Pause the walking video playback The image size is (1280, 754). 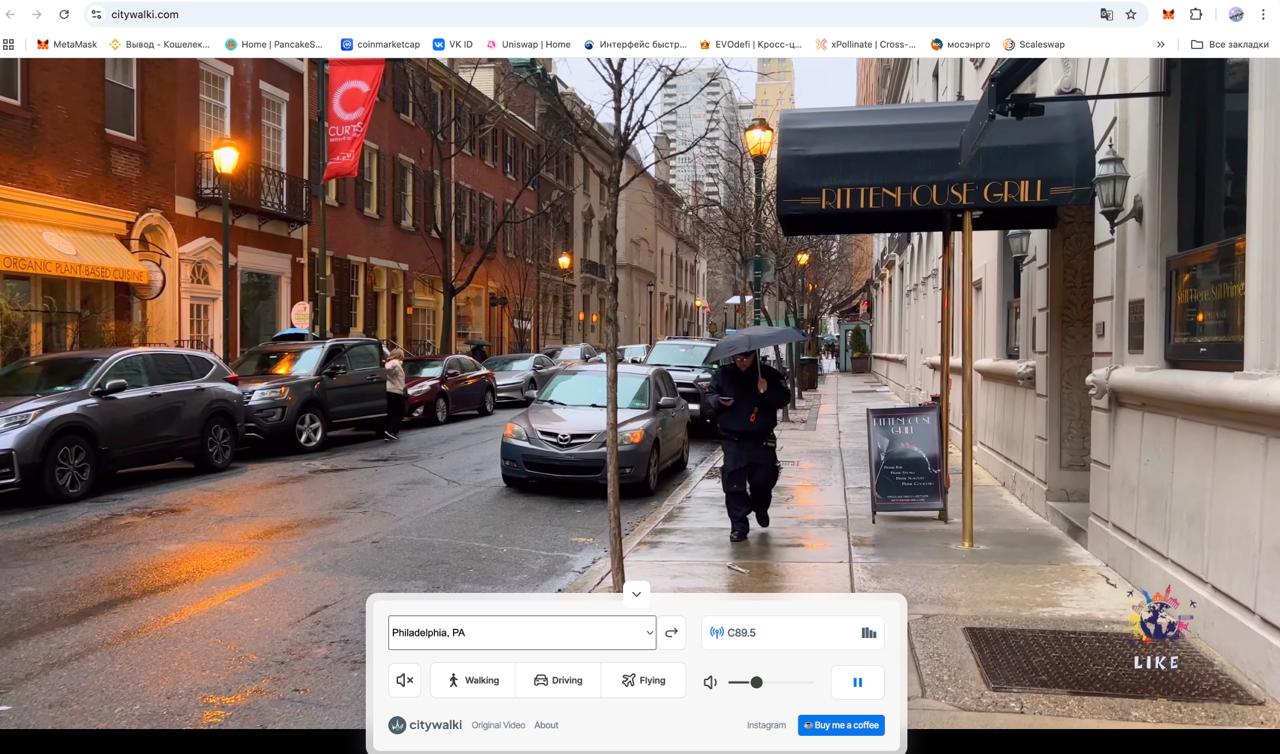(x=857, y=681)
